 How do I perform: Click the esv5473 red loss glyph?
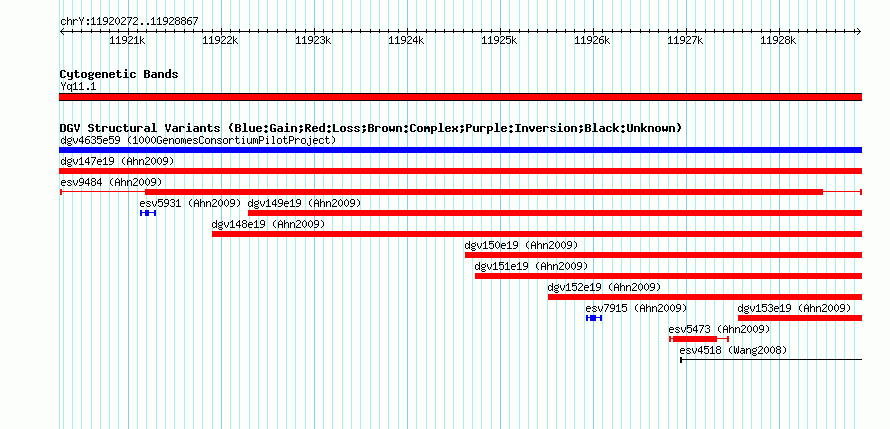click(699, 339)
